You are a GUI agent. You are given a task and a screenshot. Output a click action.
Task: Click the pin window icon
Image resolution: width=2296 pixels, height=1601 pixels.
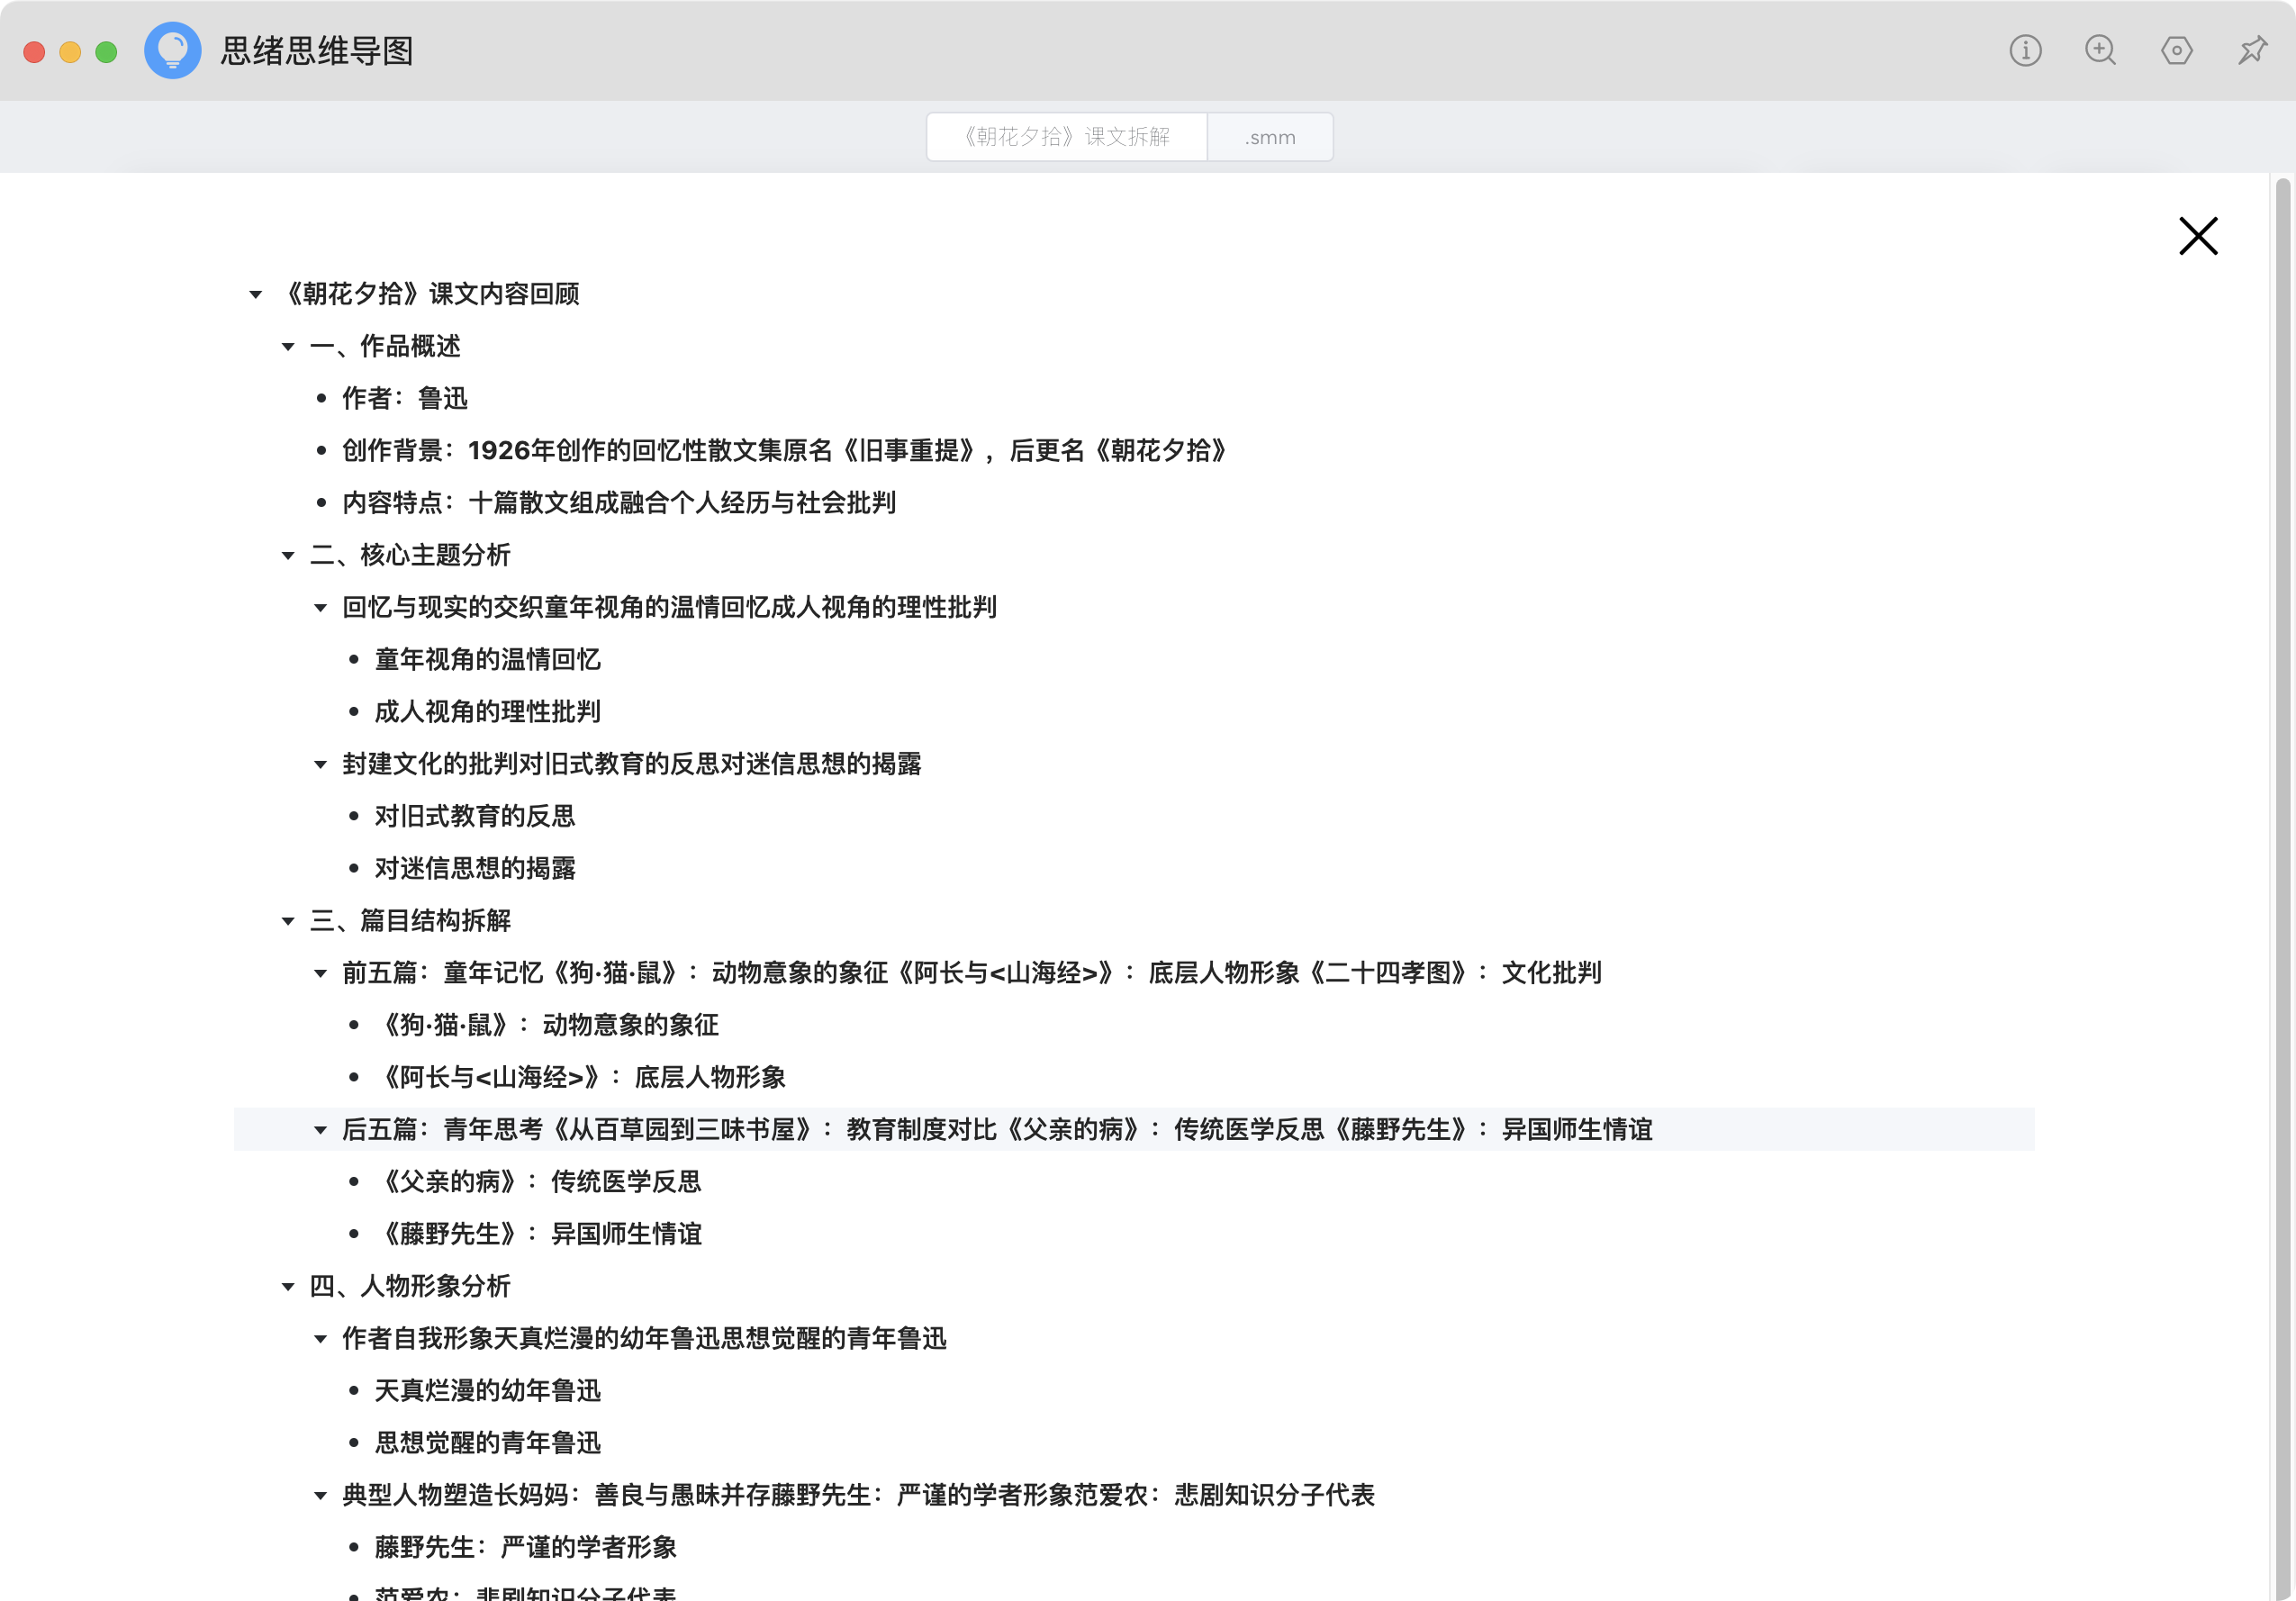click(2252, 50)
